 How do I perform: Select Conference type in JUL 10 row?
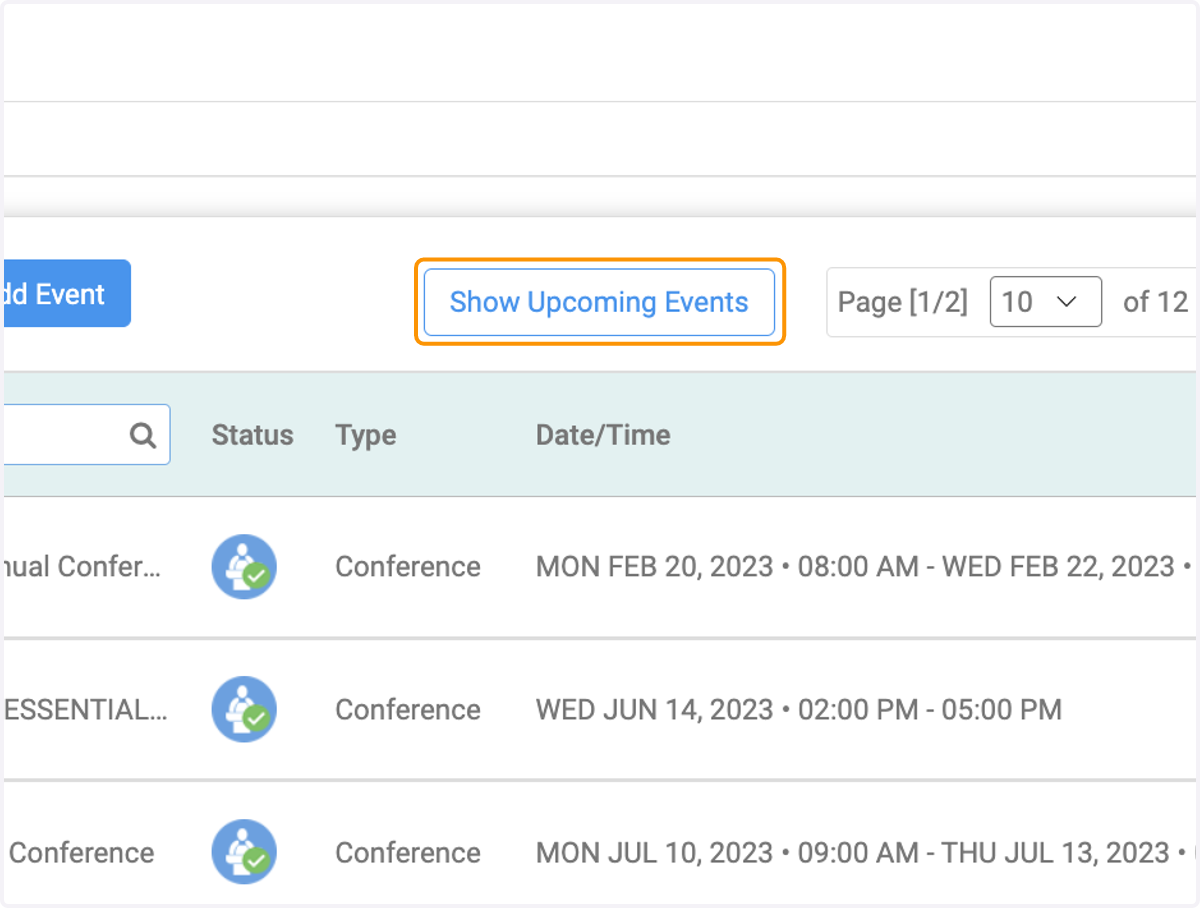coord(408,853)
